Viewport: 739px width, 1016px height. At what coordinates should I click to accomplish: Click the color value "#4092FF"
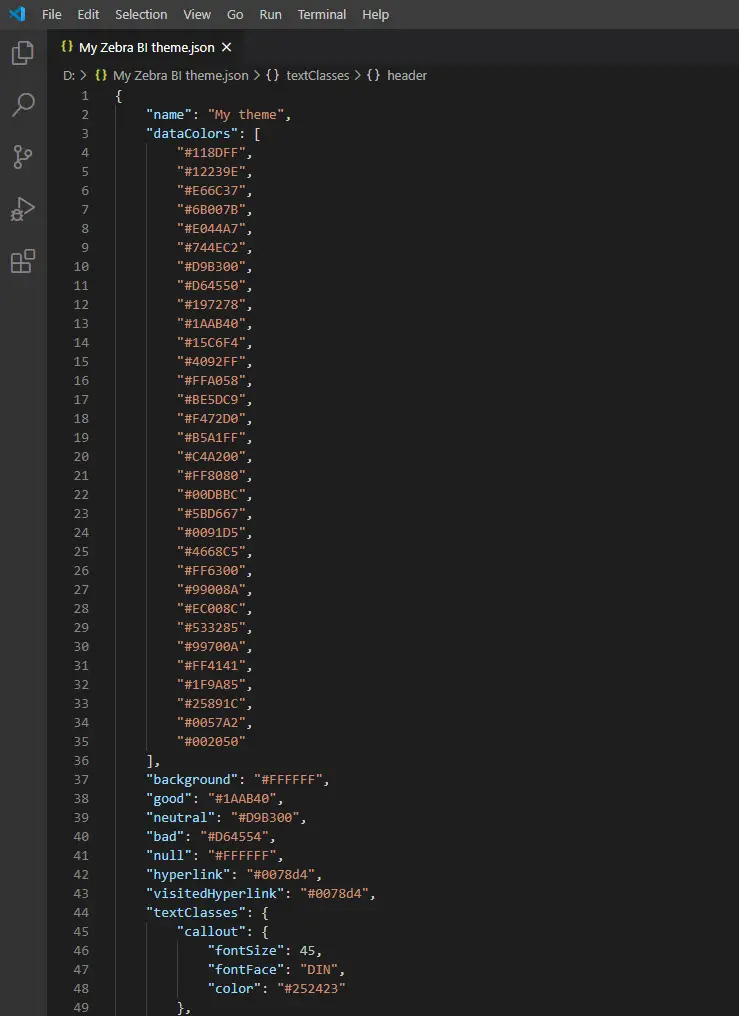(211, 362)
